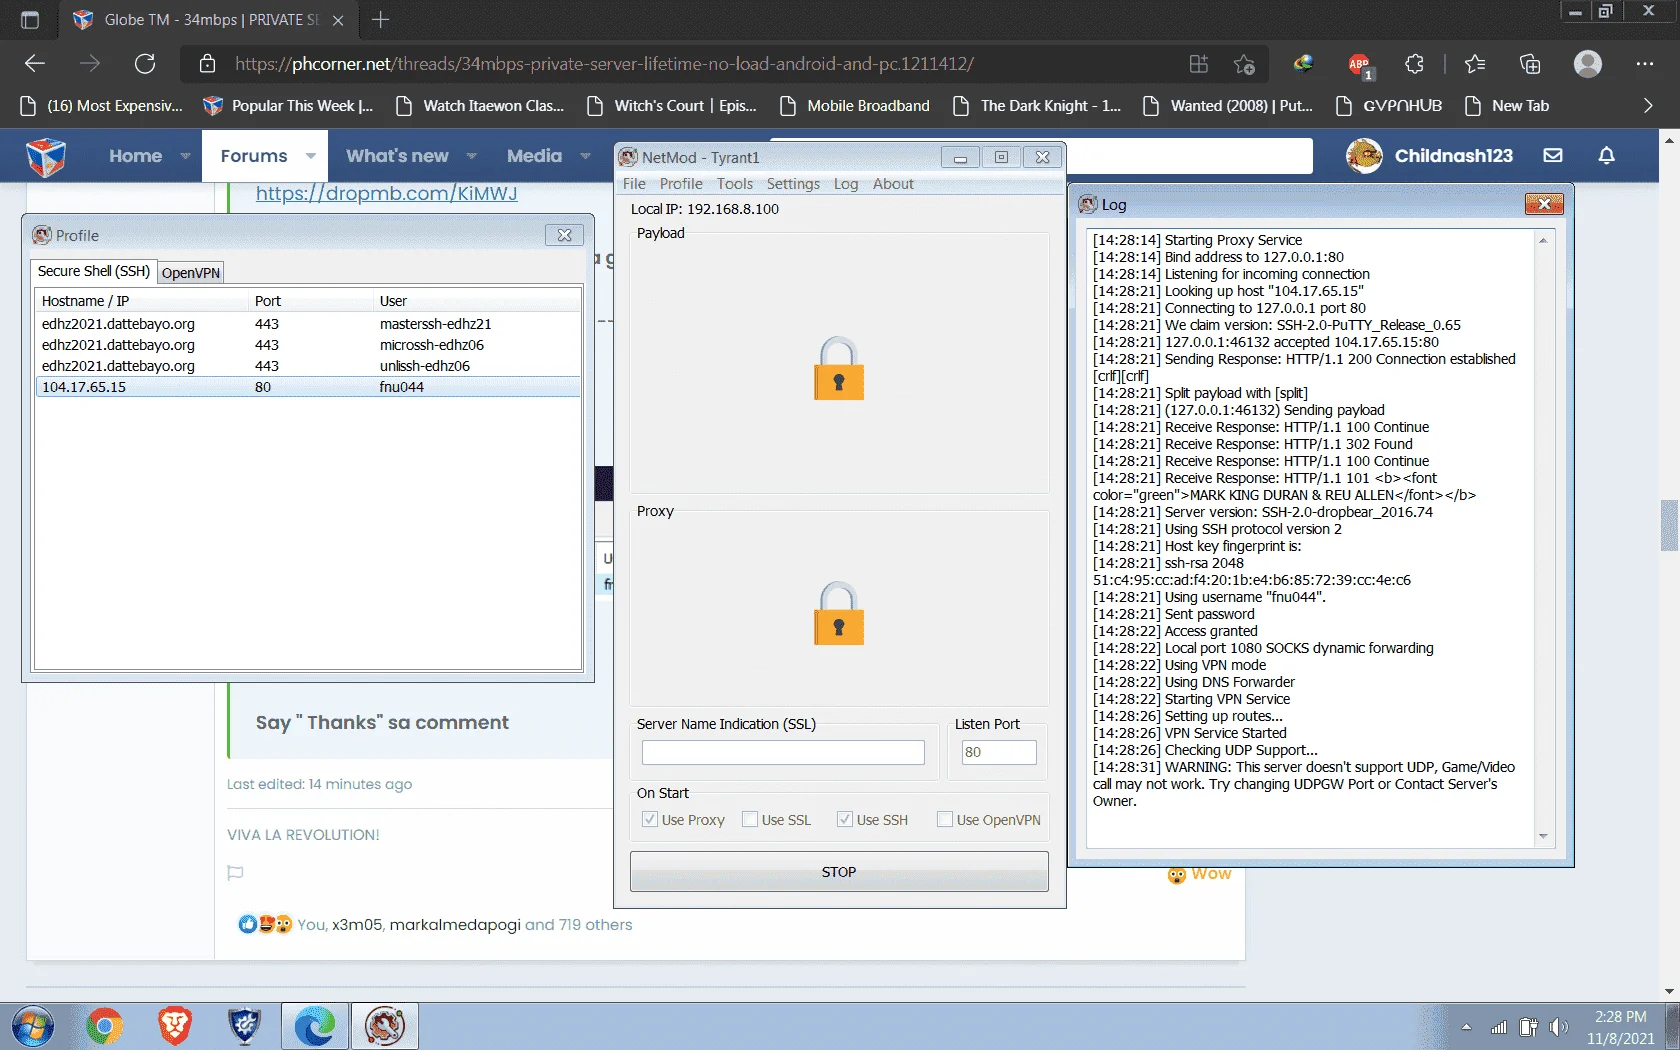Screen dimensions: 1680x1050
Task: Open the forum inbox envelope icon
Action: pyautogui.click(x=1553, y=156)
